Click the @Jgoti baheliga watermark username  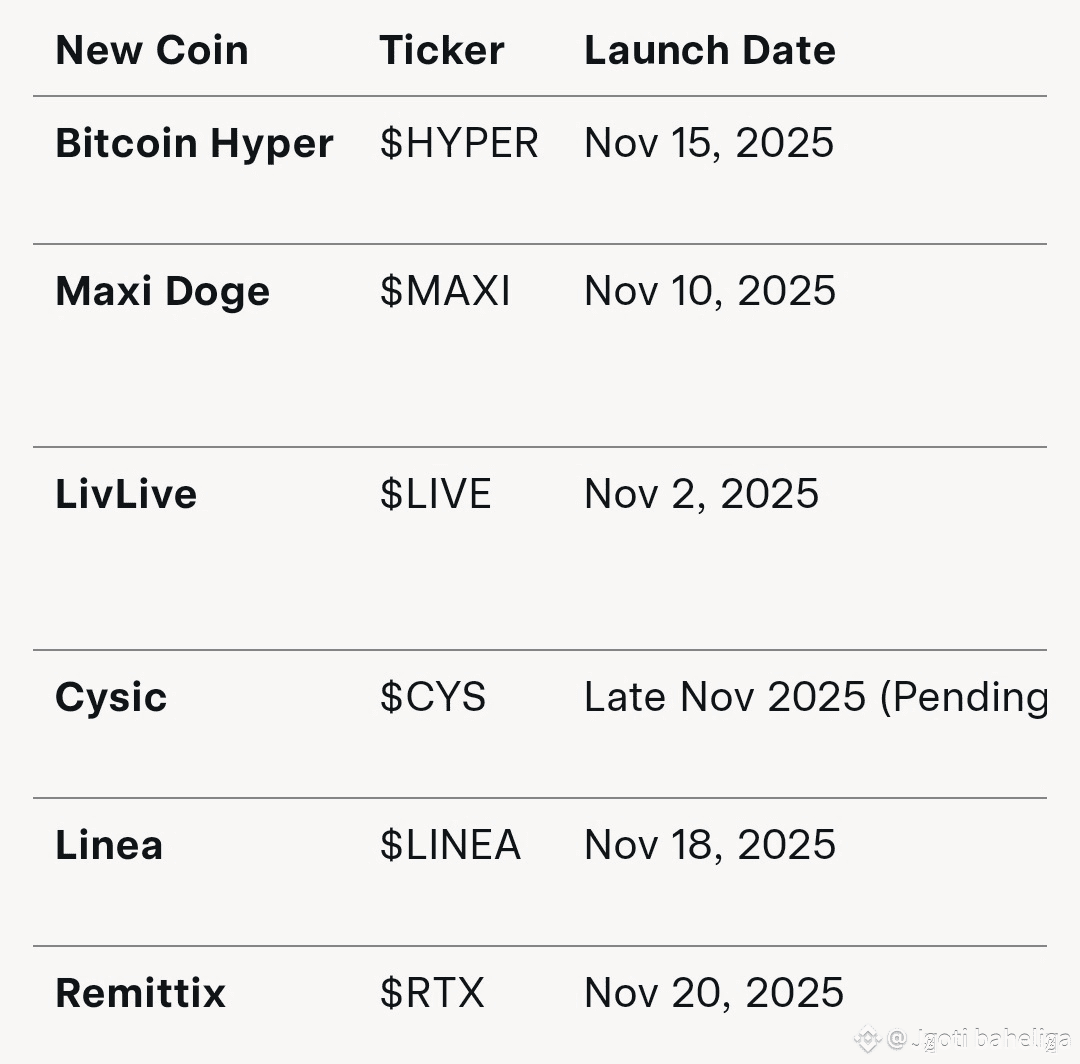click(978, 1039)
